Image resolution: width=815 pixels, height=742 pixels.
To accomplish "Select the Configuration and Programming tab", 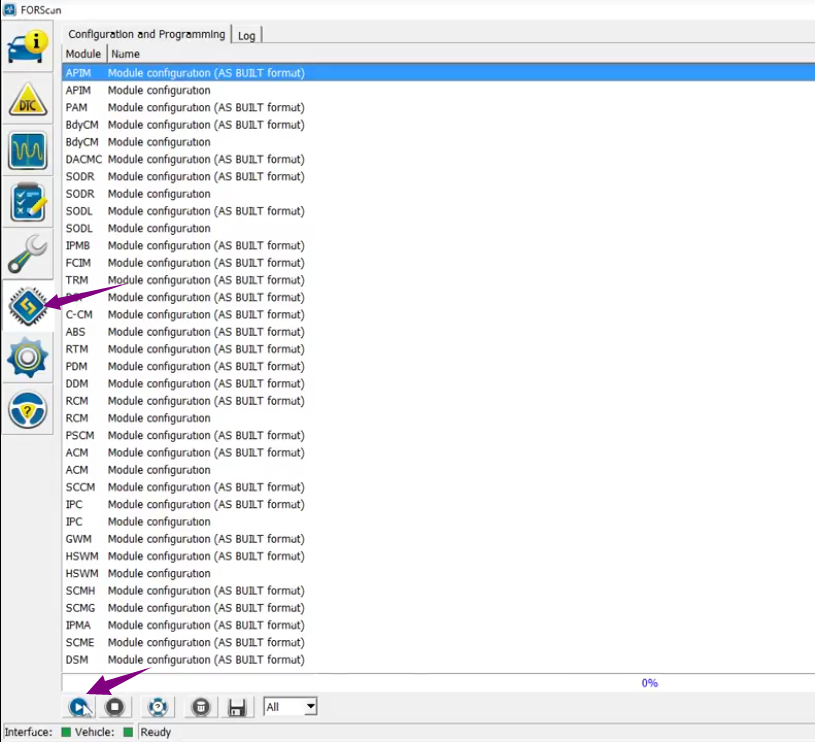I will 146,34.
